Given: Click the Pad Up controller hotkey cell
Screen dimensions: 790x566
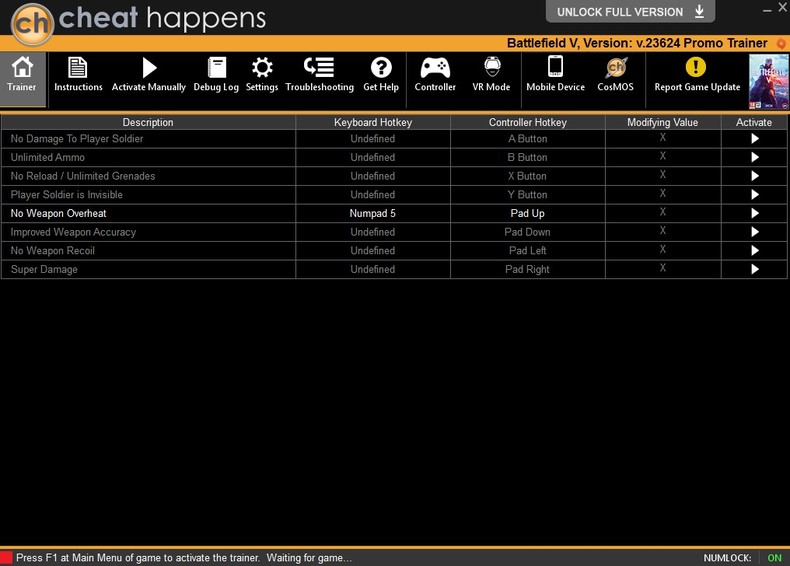Looking at the screenshot, I should coord(527,213).
